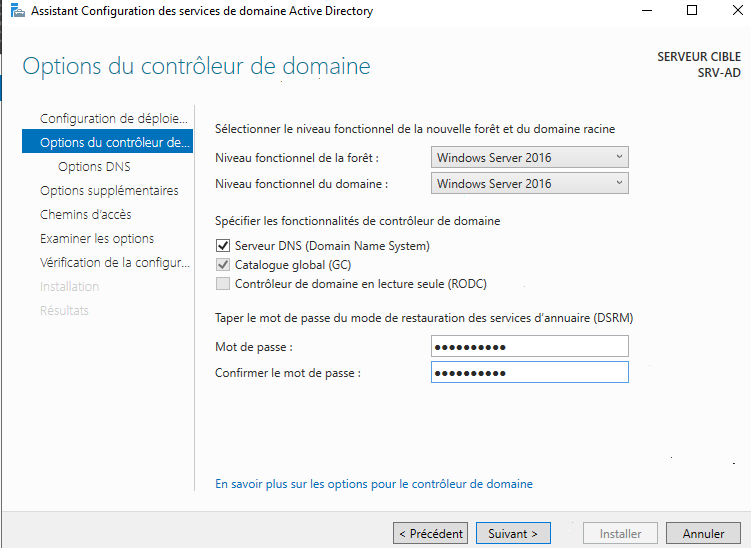Viewport: 751px width, 548px height.
Task: Open the forest functional level dropdown
Action: tap(530, 158)
